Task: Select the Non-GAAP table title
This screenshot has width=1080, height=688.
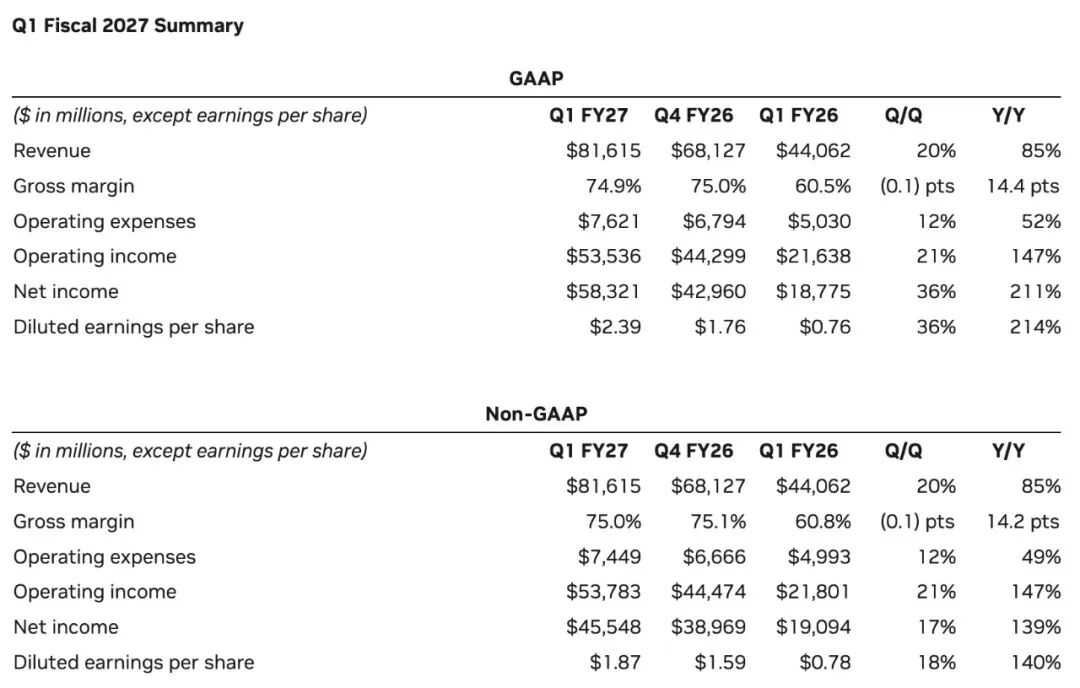Action: click(536, 414)
